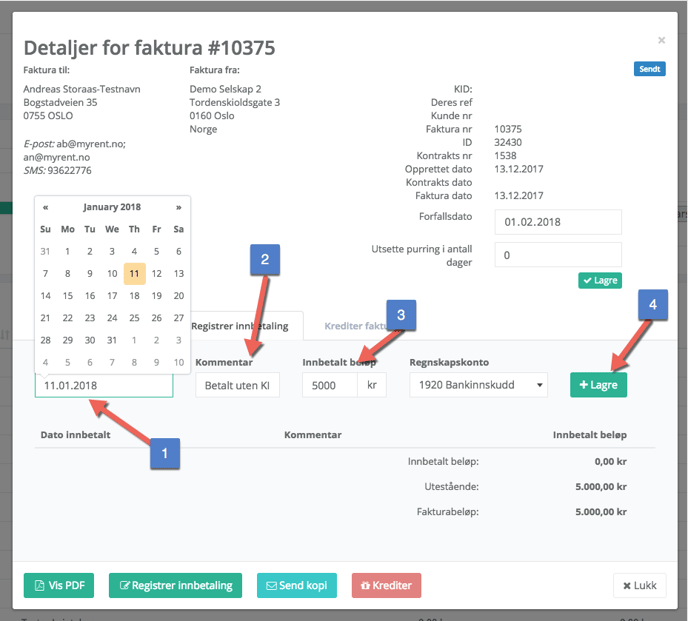Click the Dato innbetalt column header
Screen dimensions: 688x621
point(75,435)
